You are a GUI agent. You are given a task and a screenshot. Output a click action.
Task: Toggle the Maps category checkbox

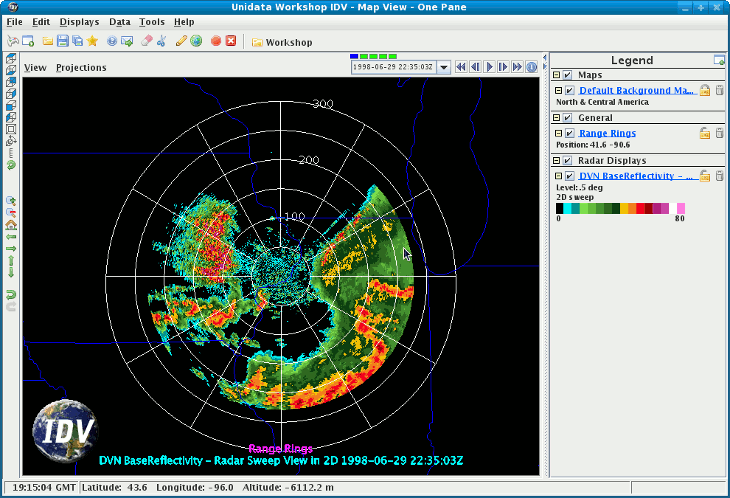click(568, 75)
